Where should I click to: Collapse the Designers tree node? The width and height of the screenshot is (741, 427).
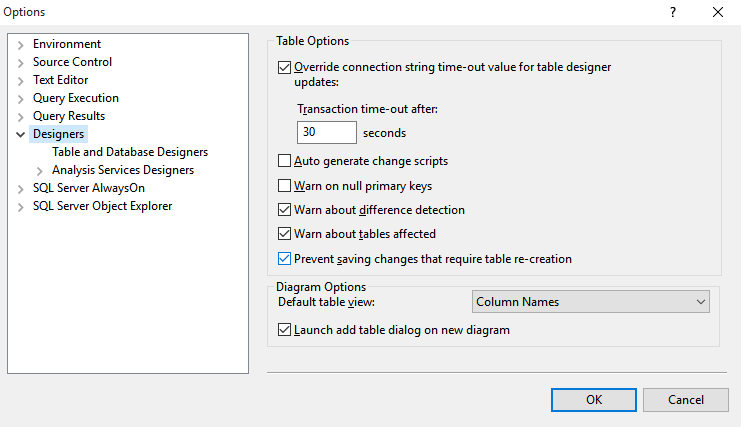[20, 135]
